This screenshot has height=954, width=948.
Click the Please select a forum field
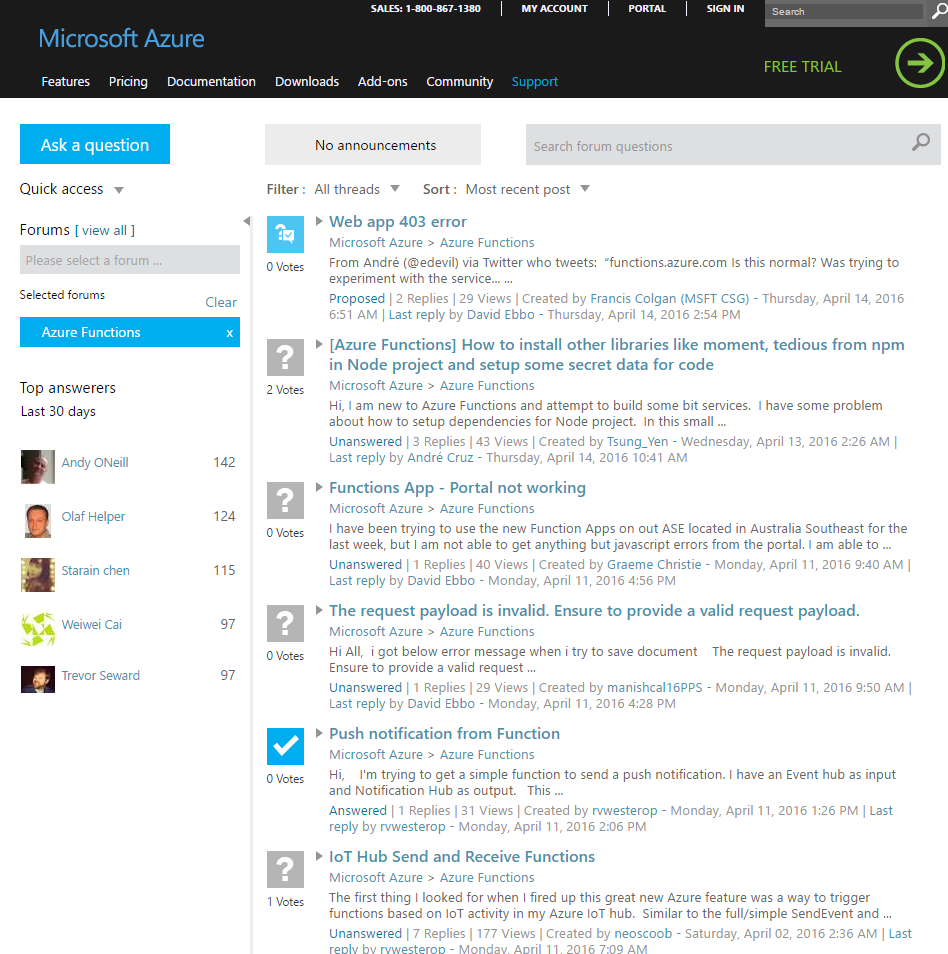pos(130,260)
